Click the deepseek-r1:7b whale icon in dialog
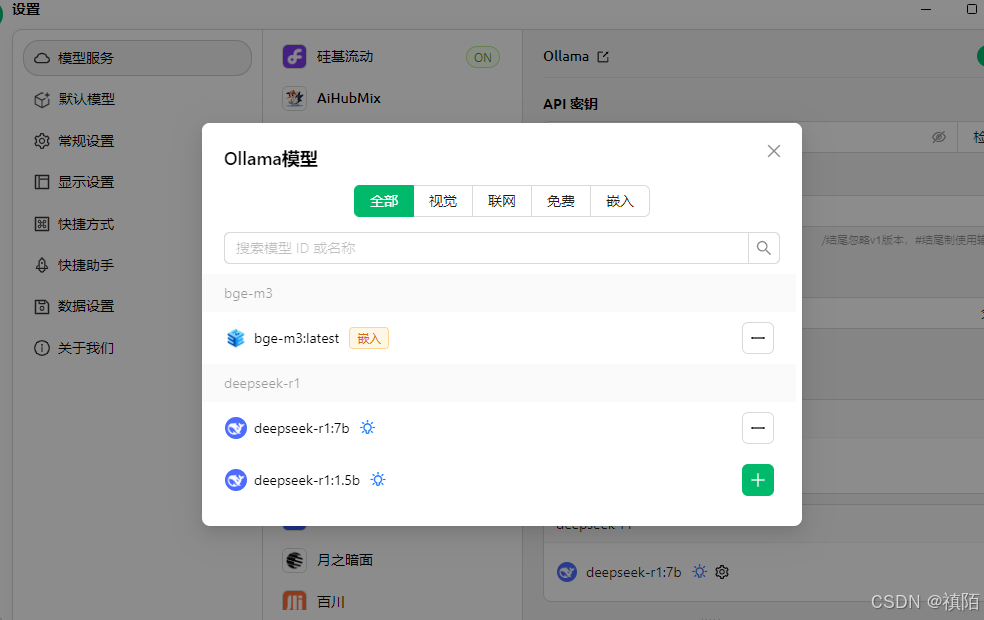984x620 pixels. 235,428
